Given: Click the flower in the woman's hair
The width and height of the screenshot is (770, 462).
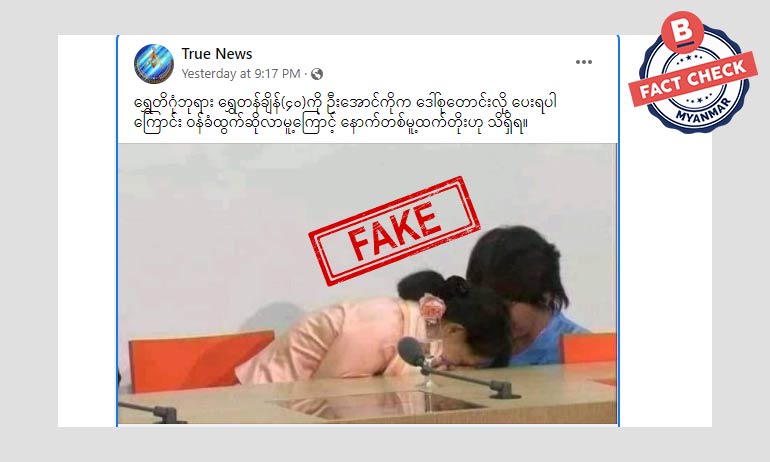Looking at the screenshot, I should tap(432, 307).
